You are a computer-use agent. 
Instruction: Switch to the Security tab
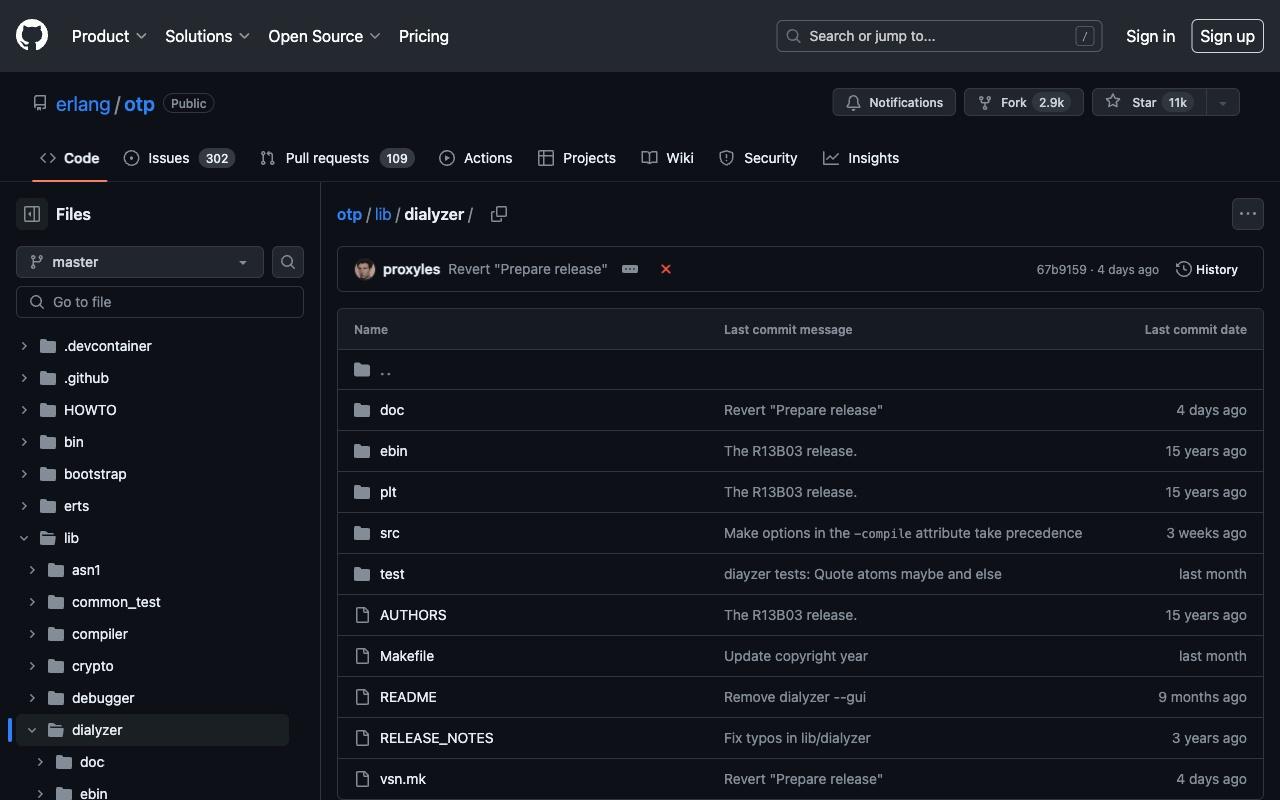pos(758,158)
